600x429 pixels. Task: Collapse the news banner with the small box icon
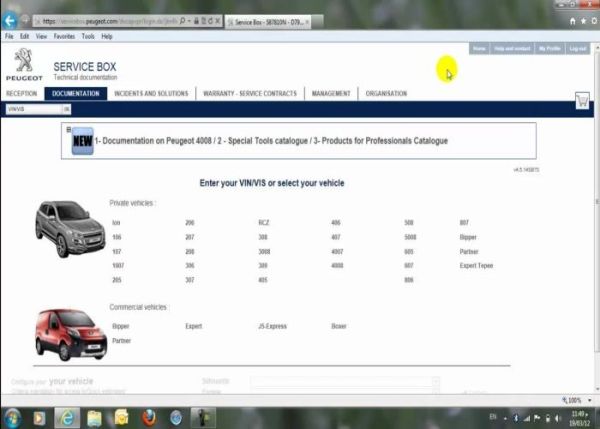coord(69,129)
